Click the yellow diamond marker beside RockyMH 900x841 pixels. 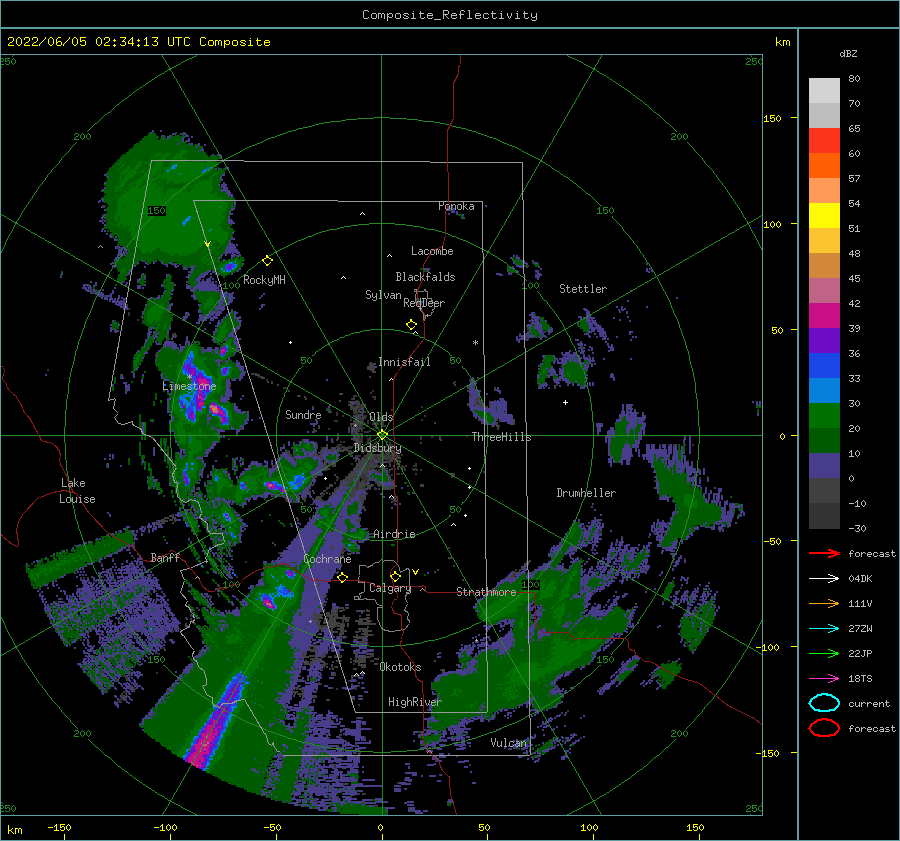tap(267, 261)
